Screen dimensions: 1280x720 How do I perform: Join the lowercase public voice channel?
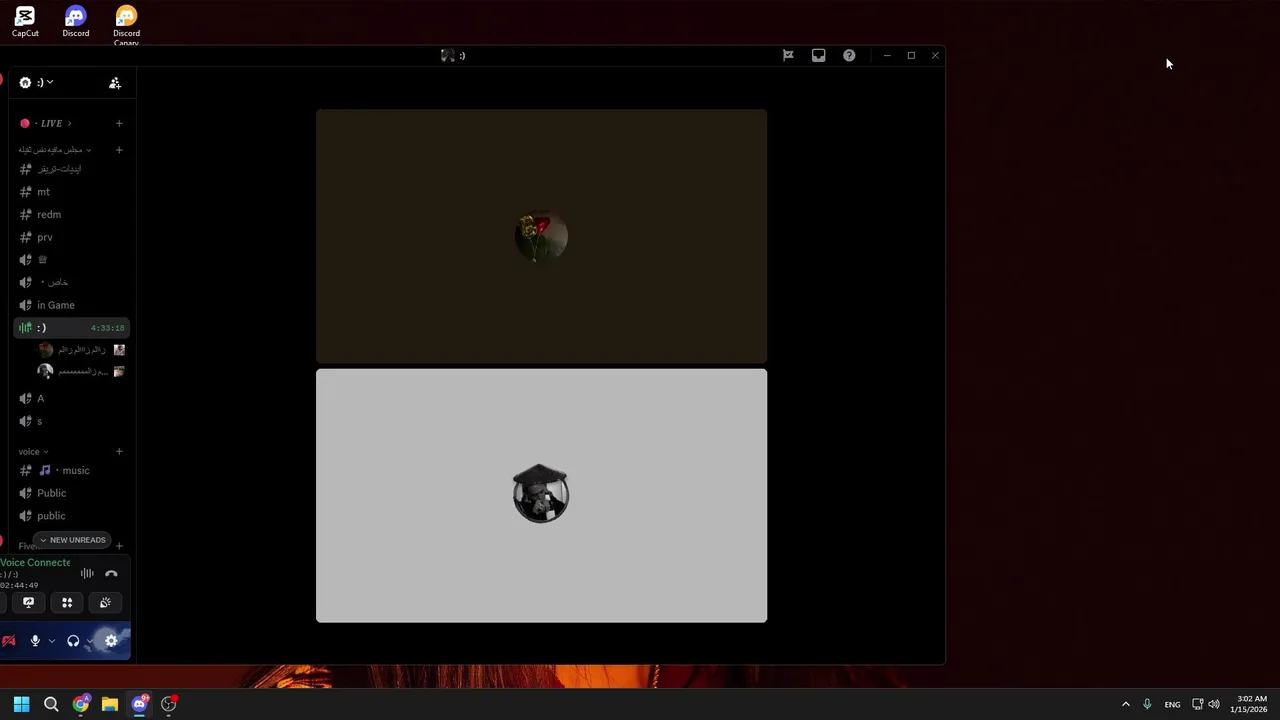pos(70,516)
